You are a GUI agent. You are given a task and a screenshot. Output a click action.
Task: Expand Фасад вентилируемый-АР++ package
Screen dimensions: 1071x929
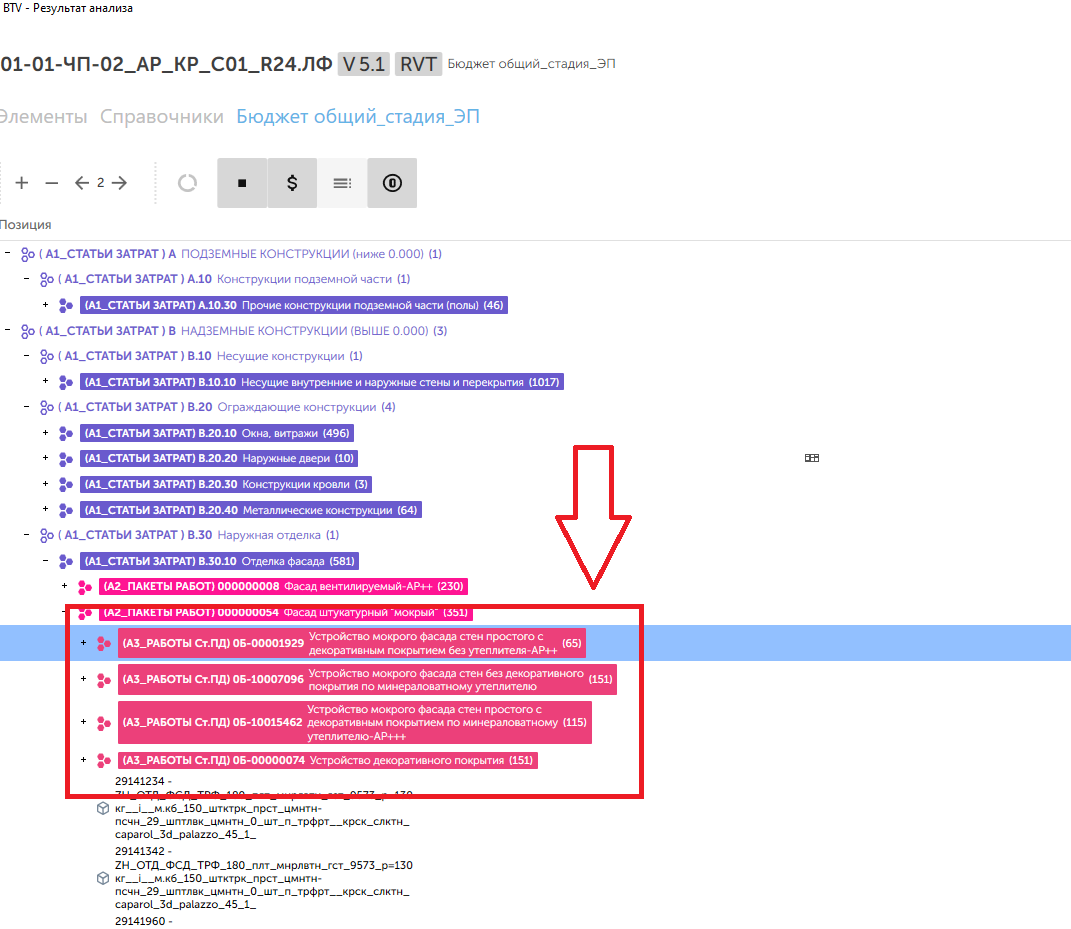point(65,585)
